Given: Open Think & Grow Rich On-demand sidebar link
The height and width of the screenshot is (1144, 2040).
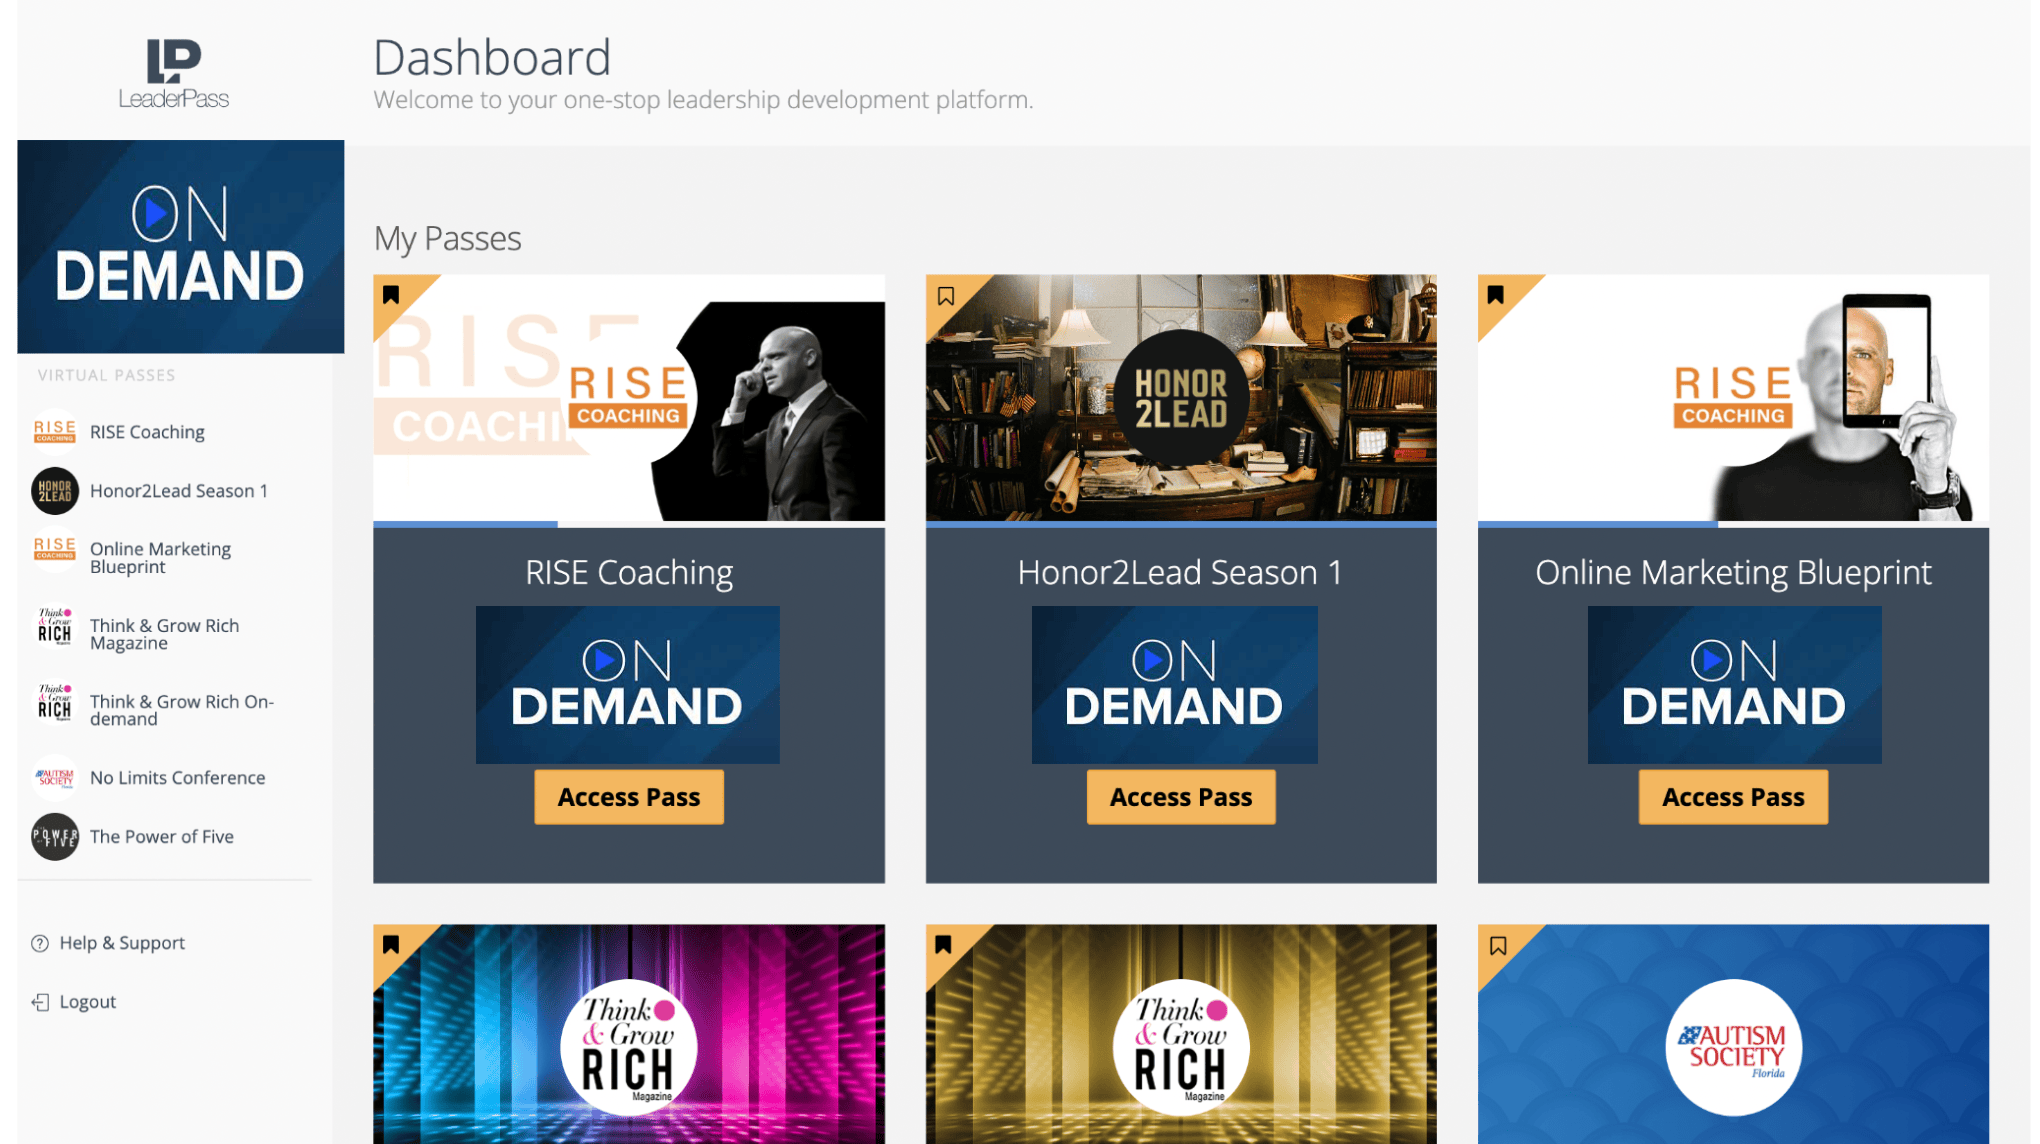Looking at the screenshot, I should [182, 710].
